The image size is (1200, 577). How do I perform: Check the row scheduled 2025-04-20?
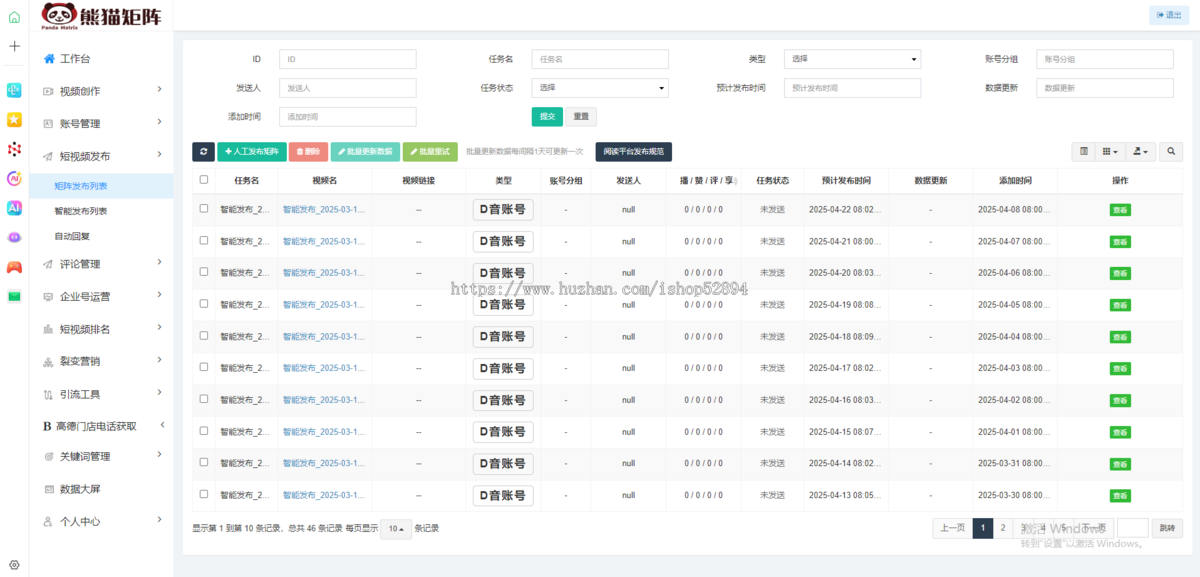point(204,272)
